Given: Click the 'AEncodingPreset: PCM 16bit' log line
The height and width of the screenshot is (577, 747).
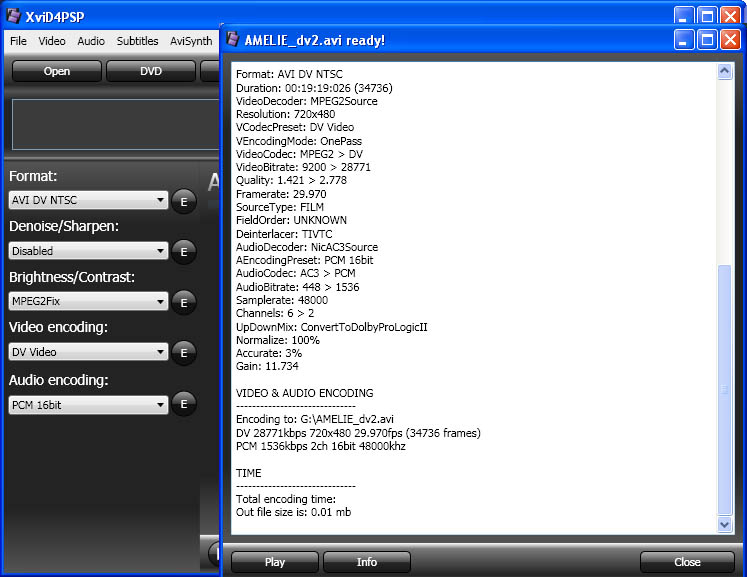Looking at the screenshot, I should point(304,260).
